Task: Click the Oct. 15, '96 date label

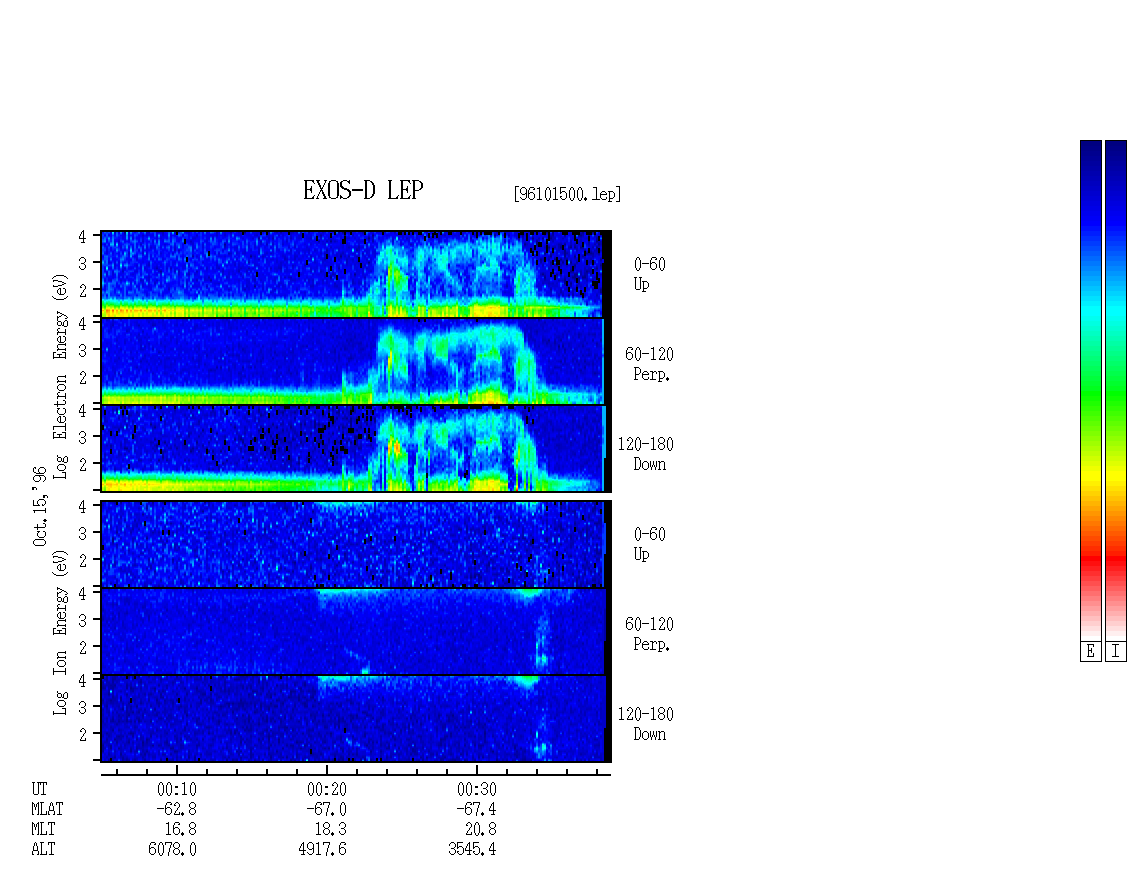Action: pos(40,506)
